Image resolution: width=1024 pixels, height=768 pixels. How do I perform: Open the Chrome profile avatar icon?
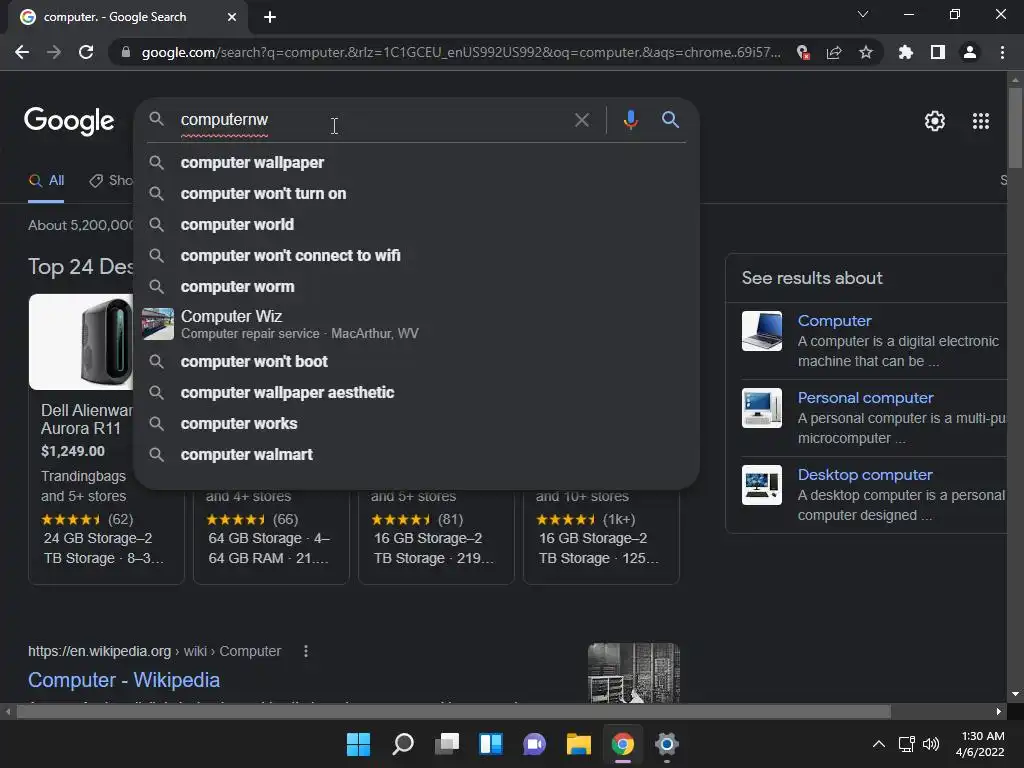[970, 52]
